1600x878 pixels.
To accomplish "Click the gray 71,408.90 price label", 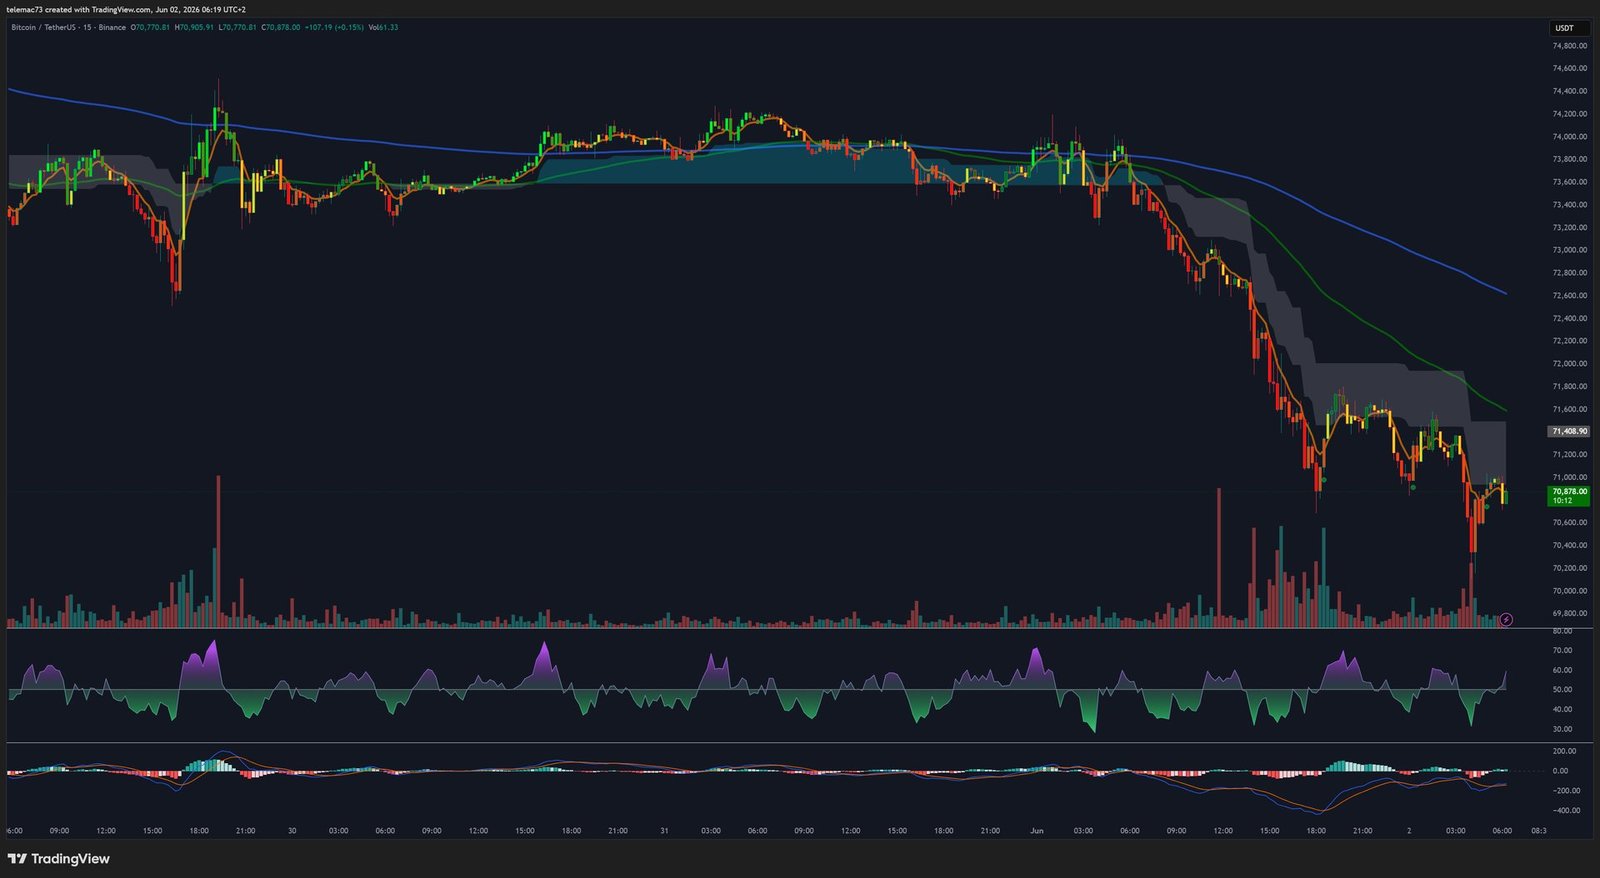I will (x=1568, y=431).
